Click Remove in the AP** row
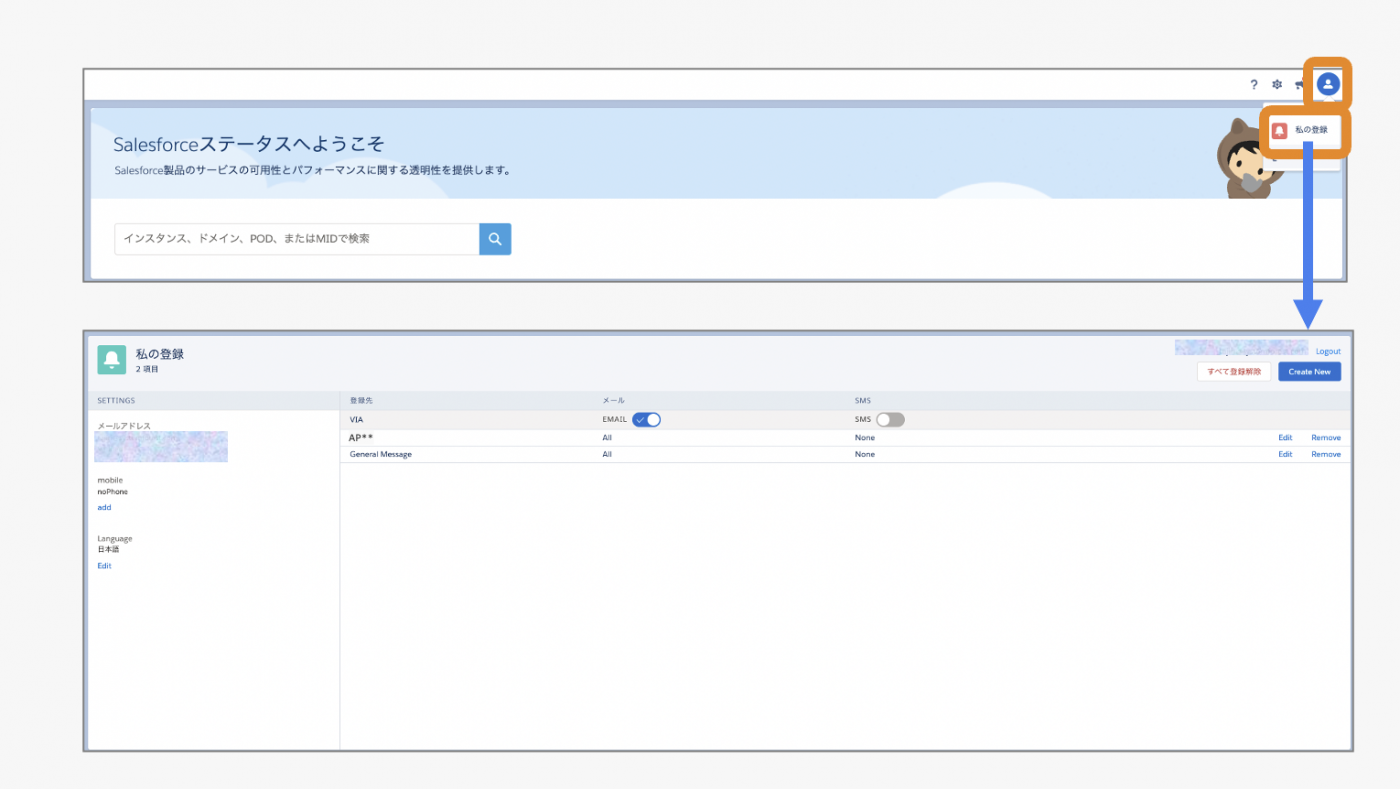Image resolution: width=1400 pixels, height=789 pixels. pyautogui.click(x=1326, y=438)
